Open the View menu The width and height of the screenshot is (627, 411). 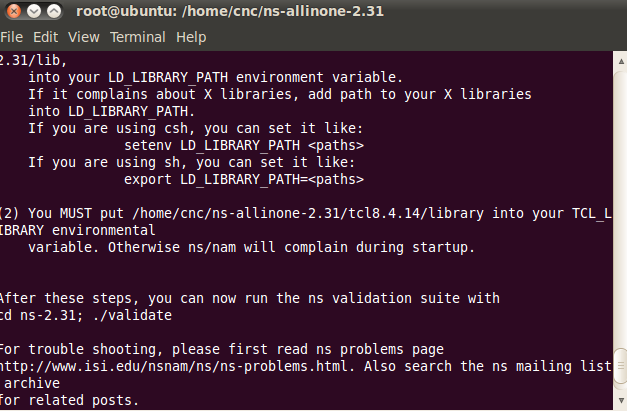(84, 37)
